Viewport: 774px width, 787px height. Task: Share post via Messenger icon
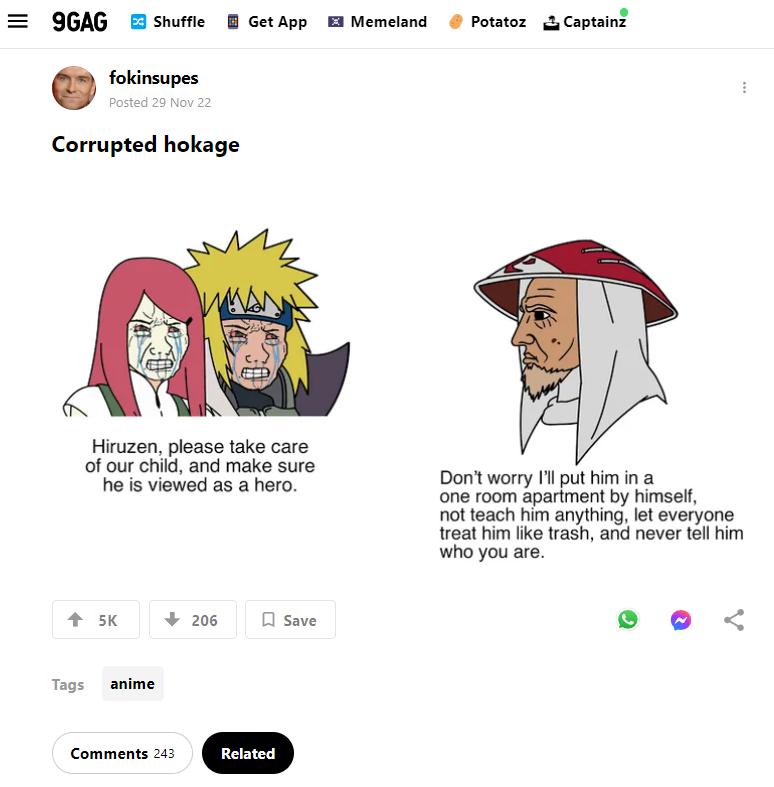tap(681, 620)
